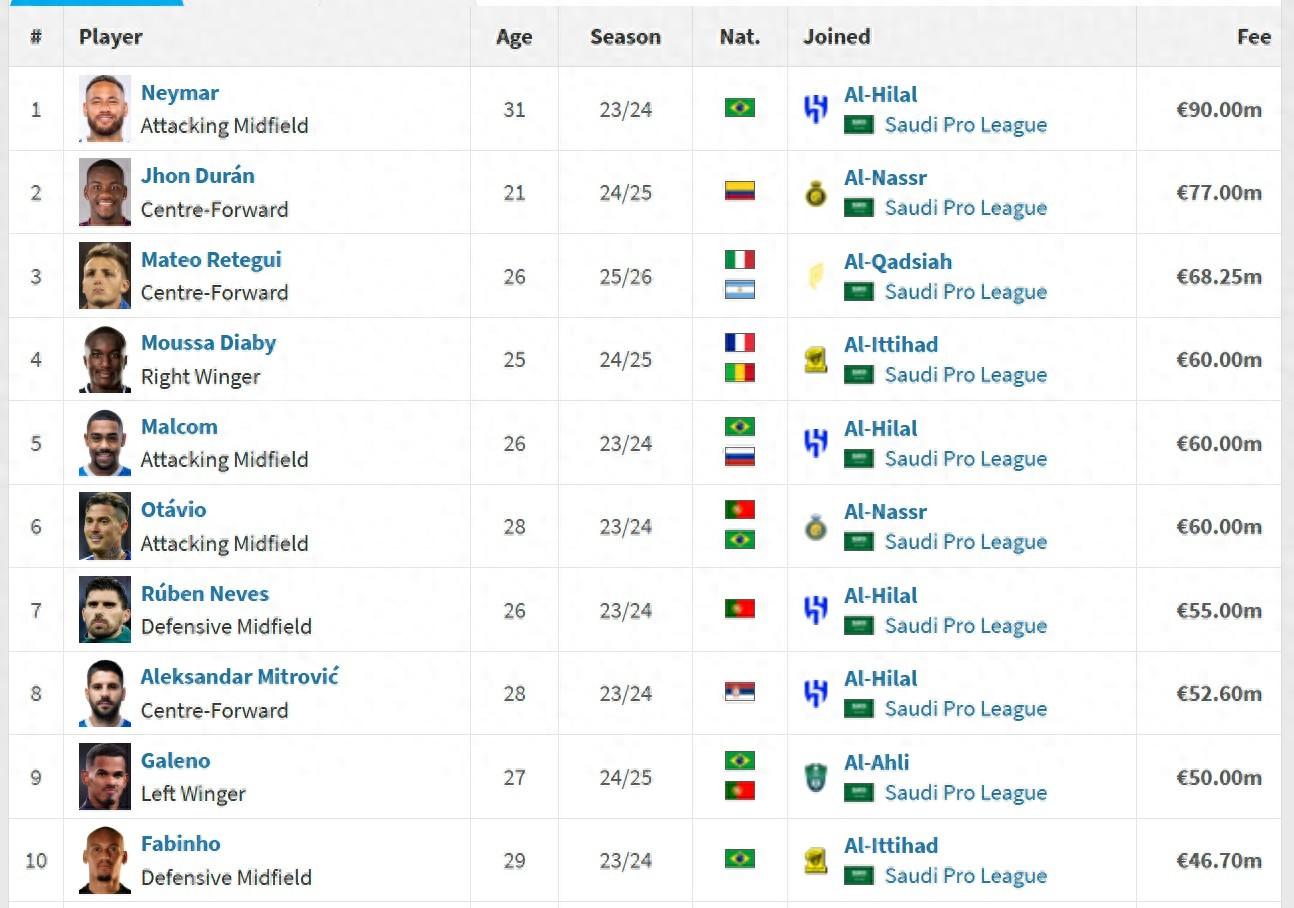Select the Al-Ahli crest in Galeno's row
This screenshot has height=908, width=1294.
[x=816, y=777]
